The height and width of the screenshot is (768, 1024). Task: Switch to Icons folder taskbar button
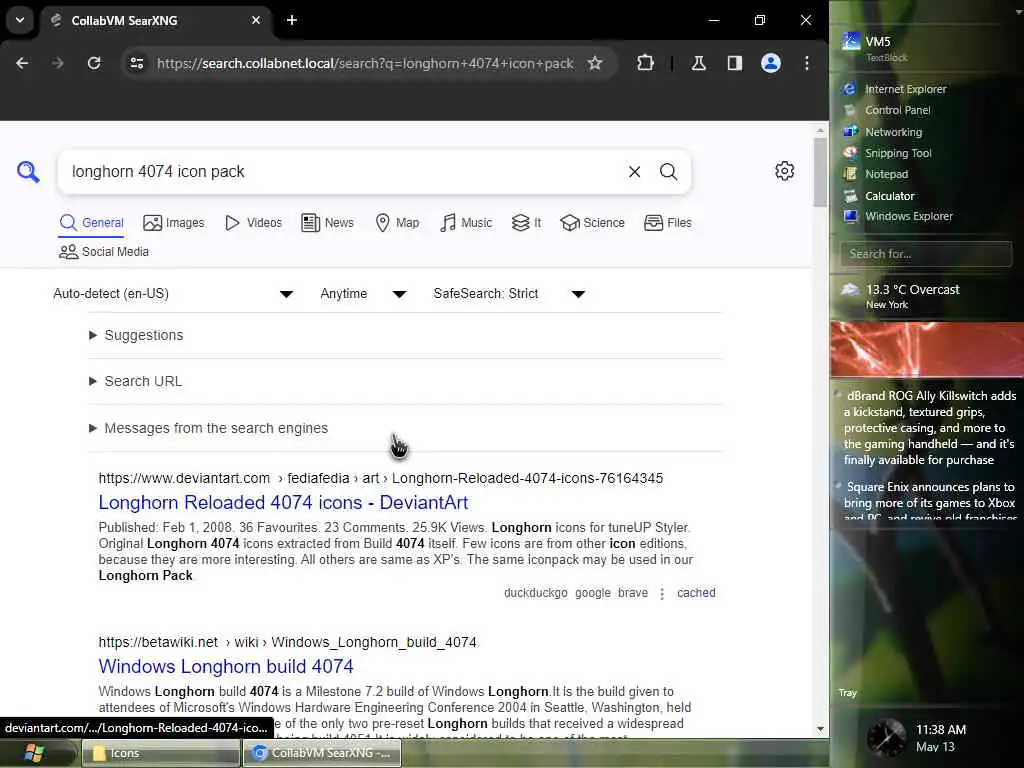pyautogui.click(x=161, y=753)
